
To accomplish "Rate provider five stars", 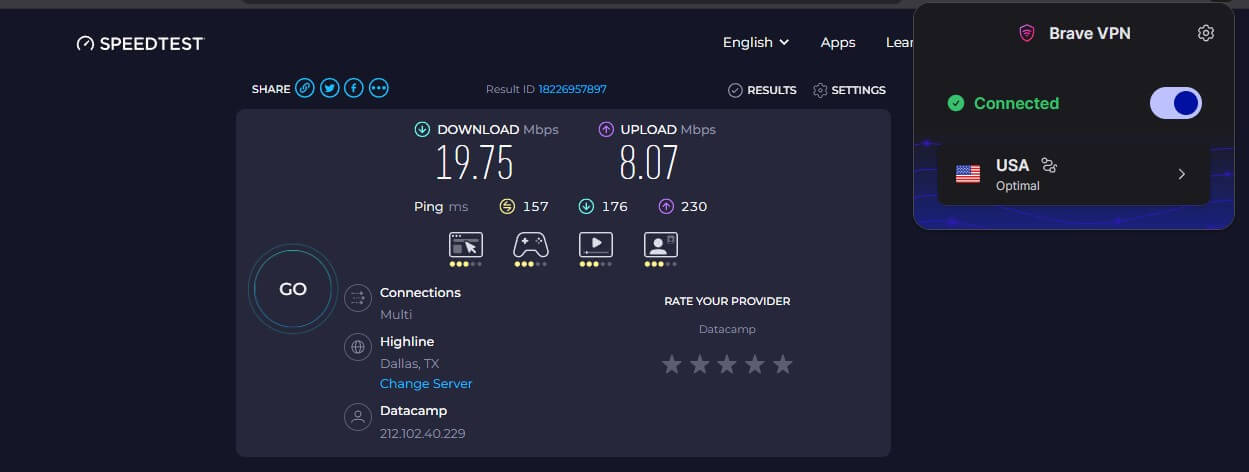I will 782,364.
